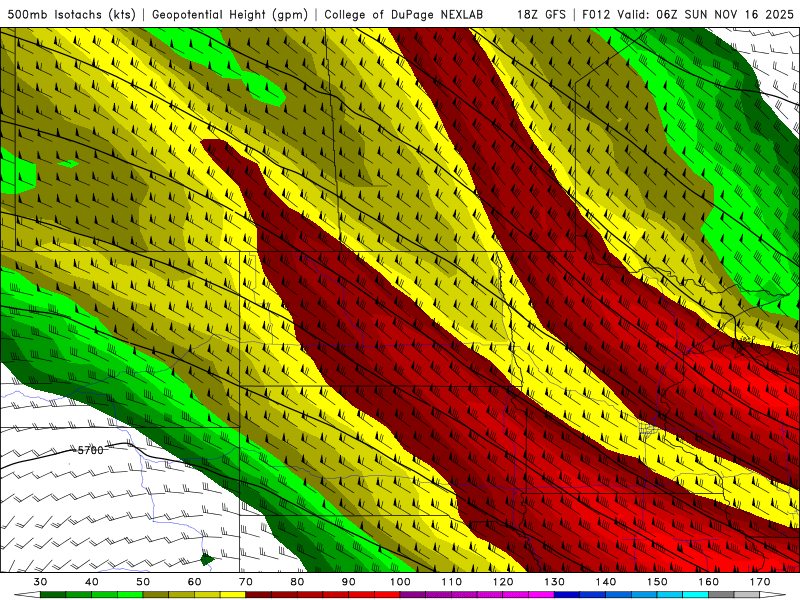Click the 100 value on the color scale
This screenshot has width=800, height=600.
tap(400, 582)
